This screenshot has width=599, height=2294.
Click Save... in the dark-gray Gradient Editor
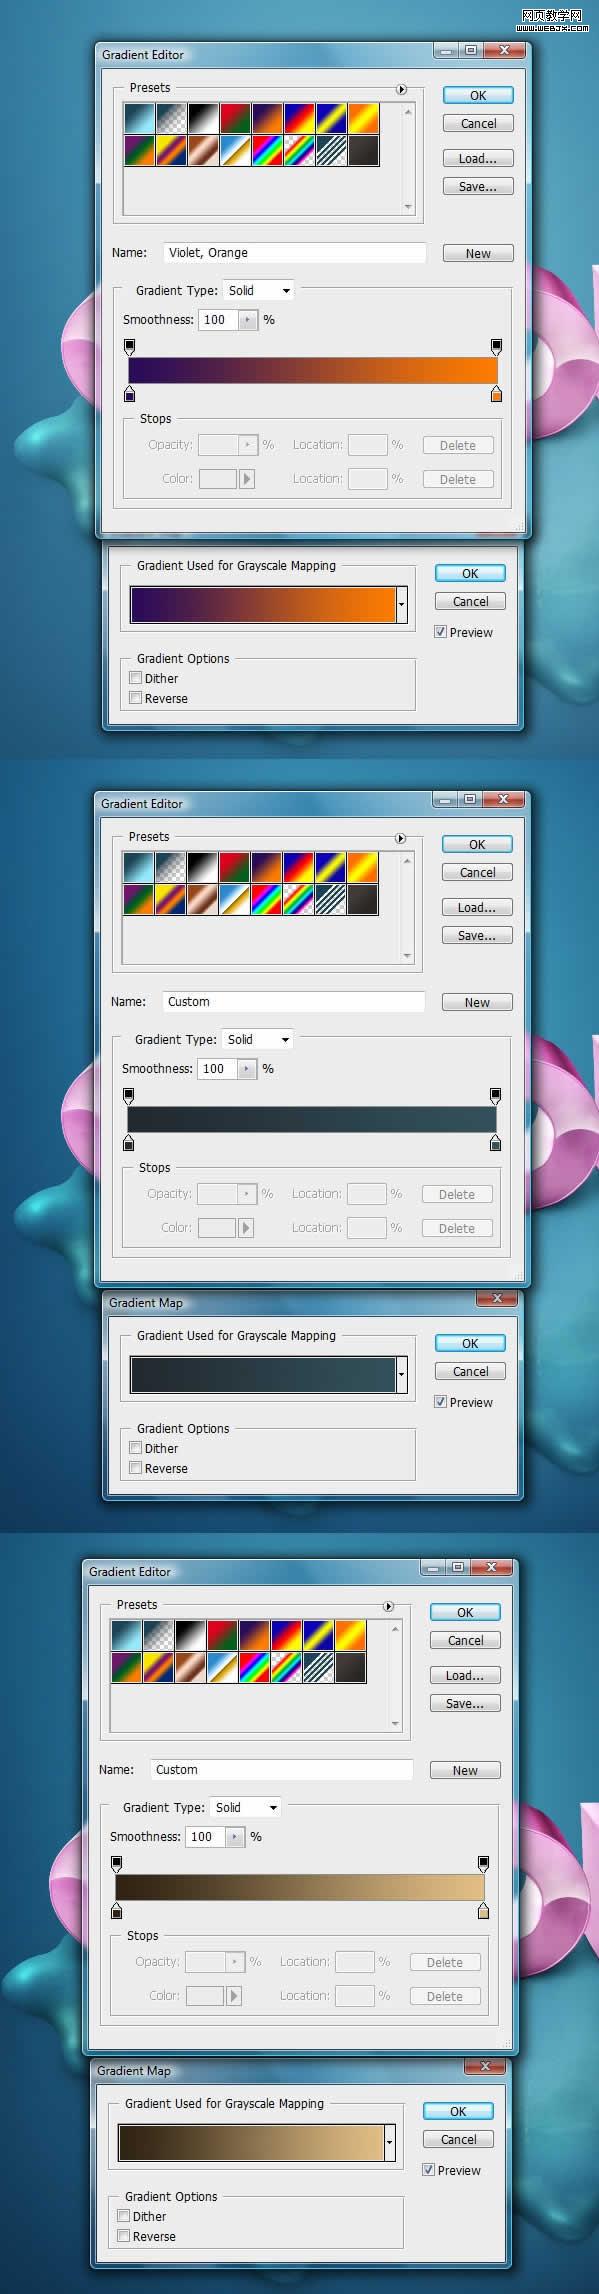[x=477, y=936]
